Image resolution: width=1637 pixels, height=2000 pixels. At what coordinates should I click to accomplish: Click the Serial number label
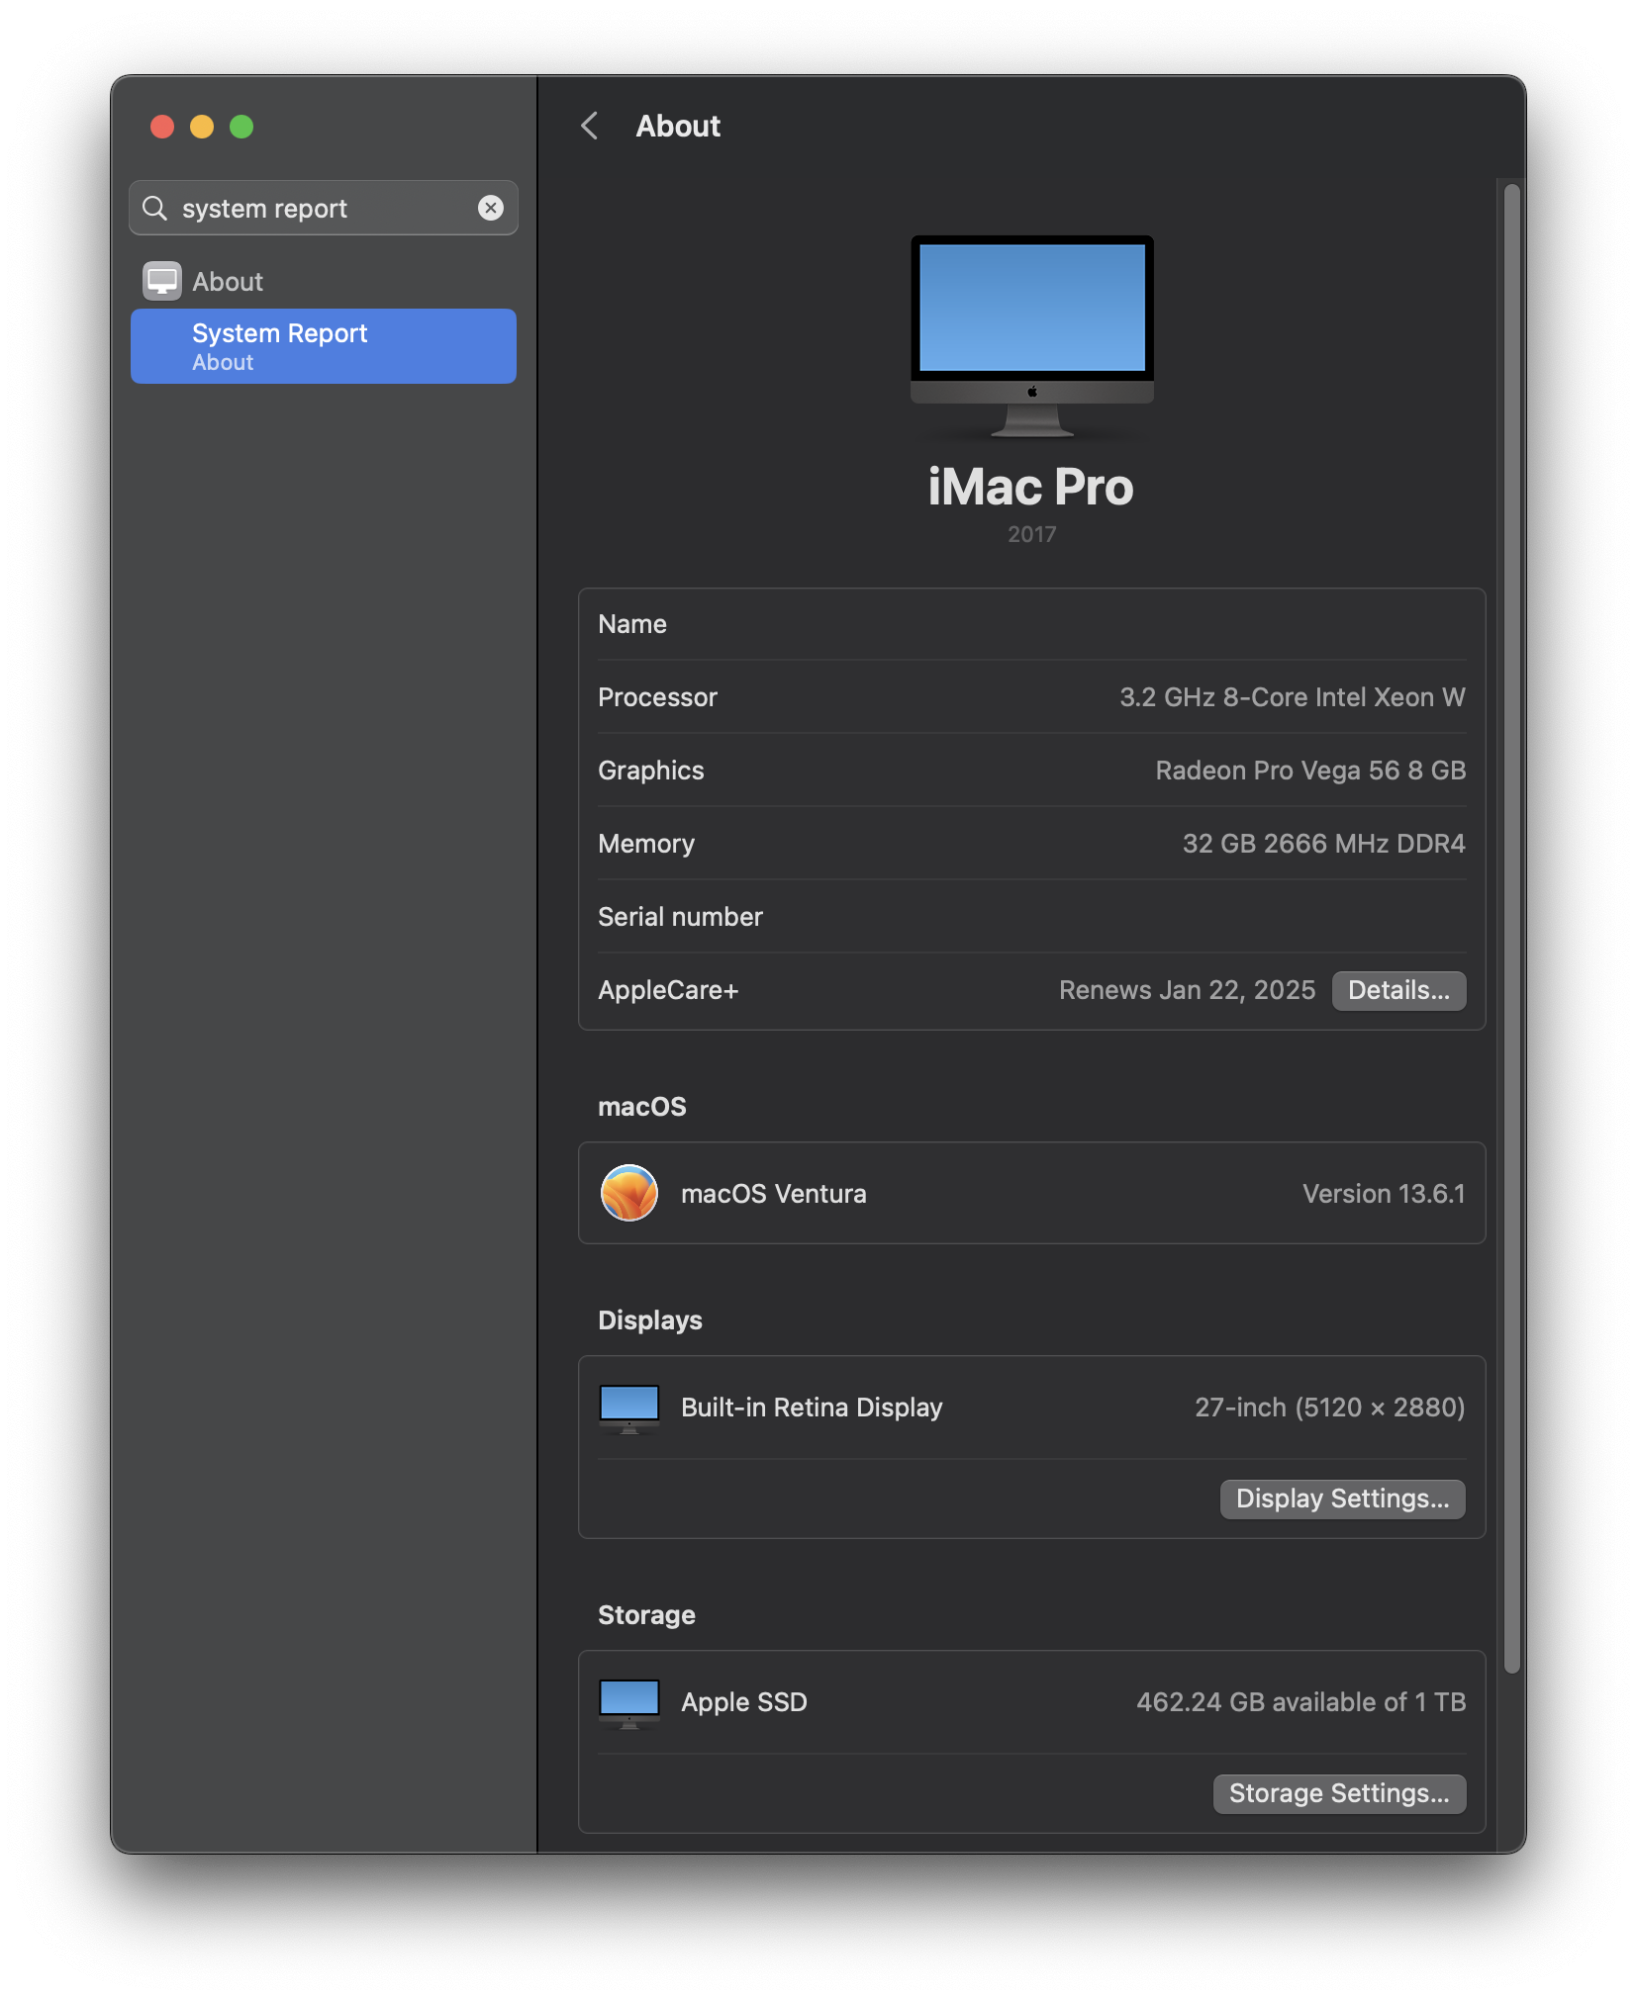pyautogui.click(x=680, y=917)
